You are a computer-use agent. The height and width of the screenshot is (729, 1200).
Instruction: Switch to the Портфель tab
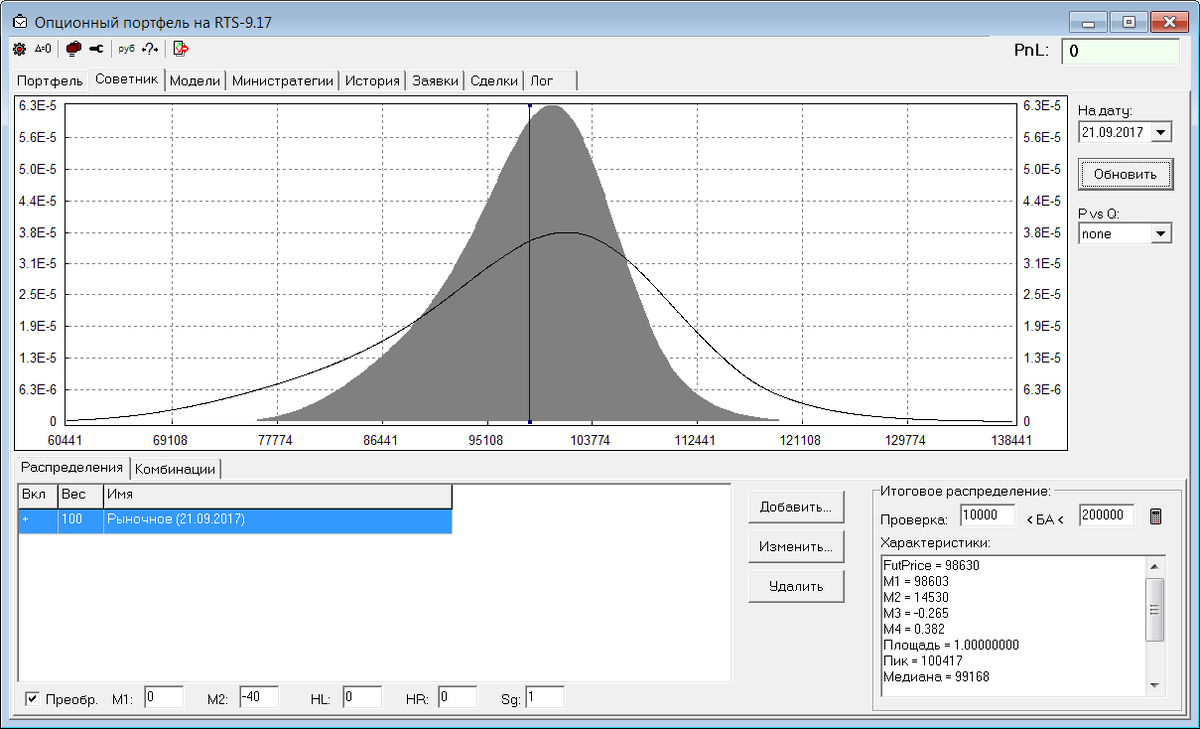point(50,81)
